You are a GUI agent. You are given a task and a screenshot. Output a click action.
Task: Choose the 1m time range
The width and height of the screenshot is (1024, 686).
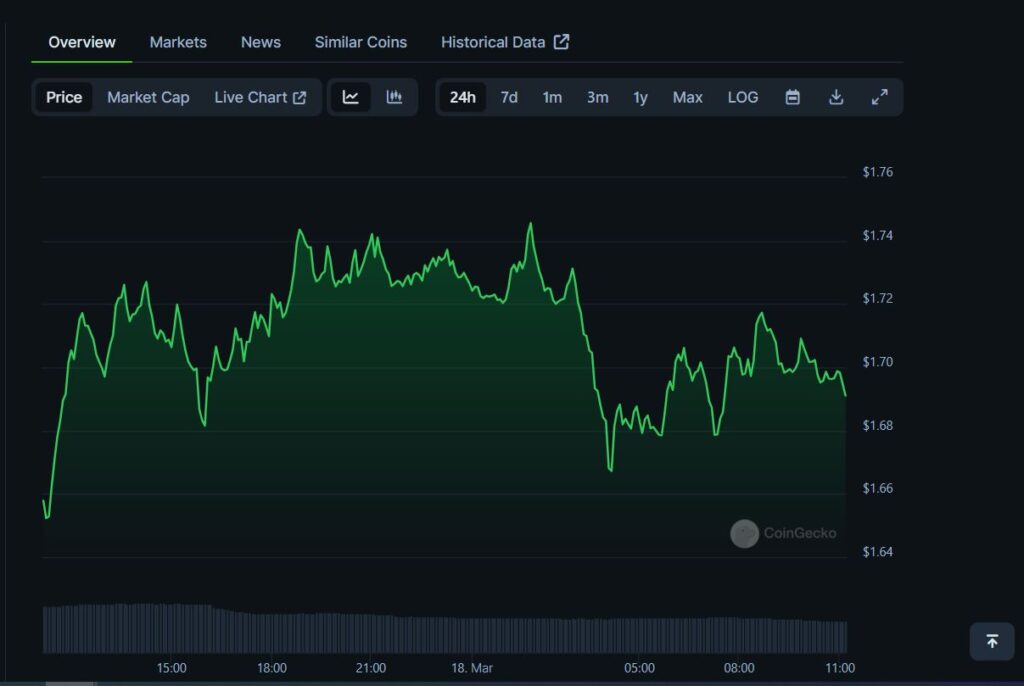tap(552, 97)
